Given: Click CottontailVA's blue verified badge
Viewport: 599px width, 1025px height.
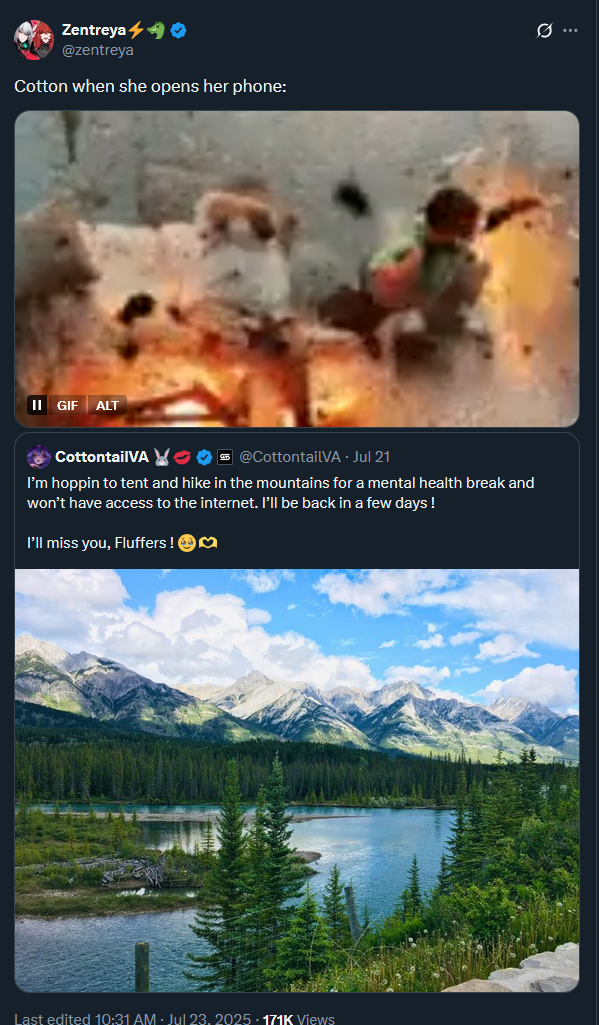Looking at the screenshot, I should click(204, 457).
